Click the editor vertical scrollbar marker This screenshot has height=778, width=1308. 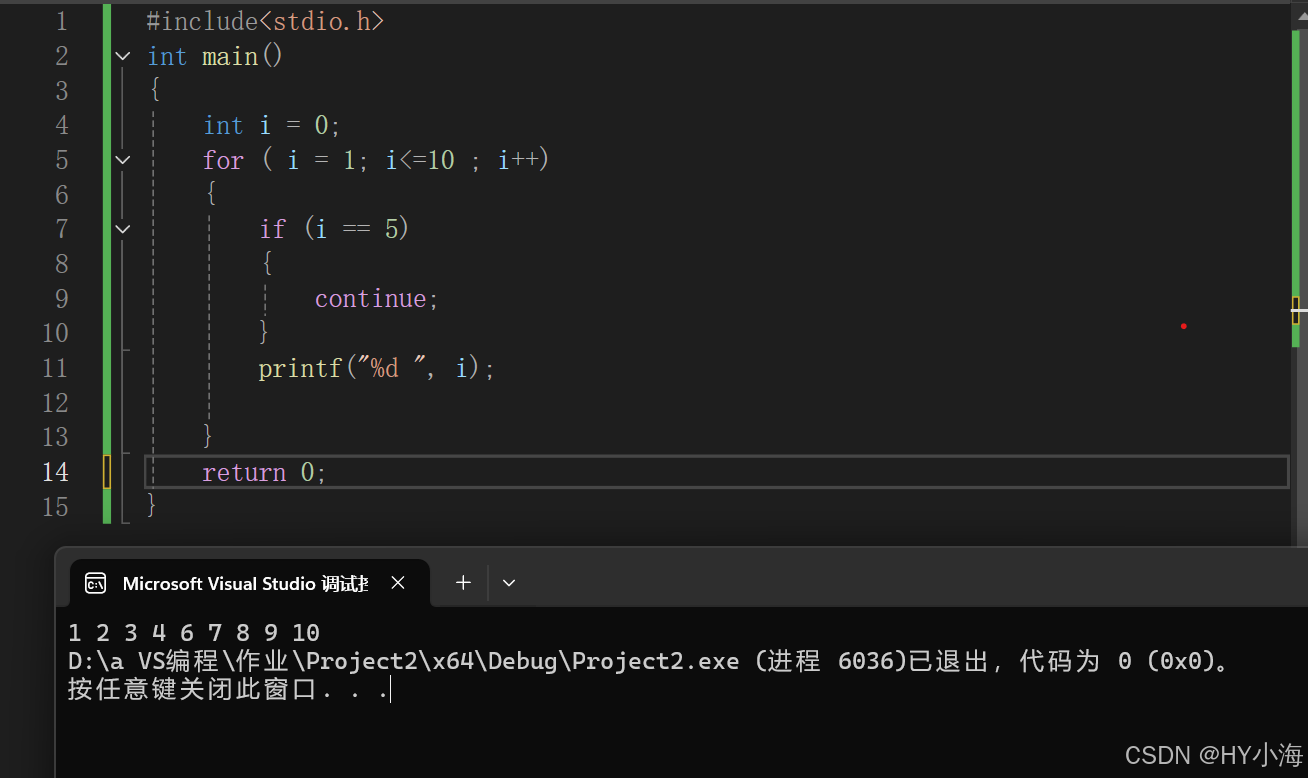(1296, 310)
